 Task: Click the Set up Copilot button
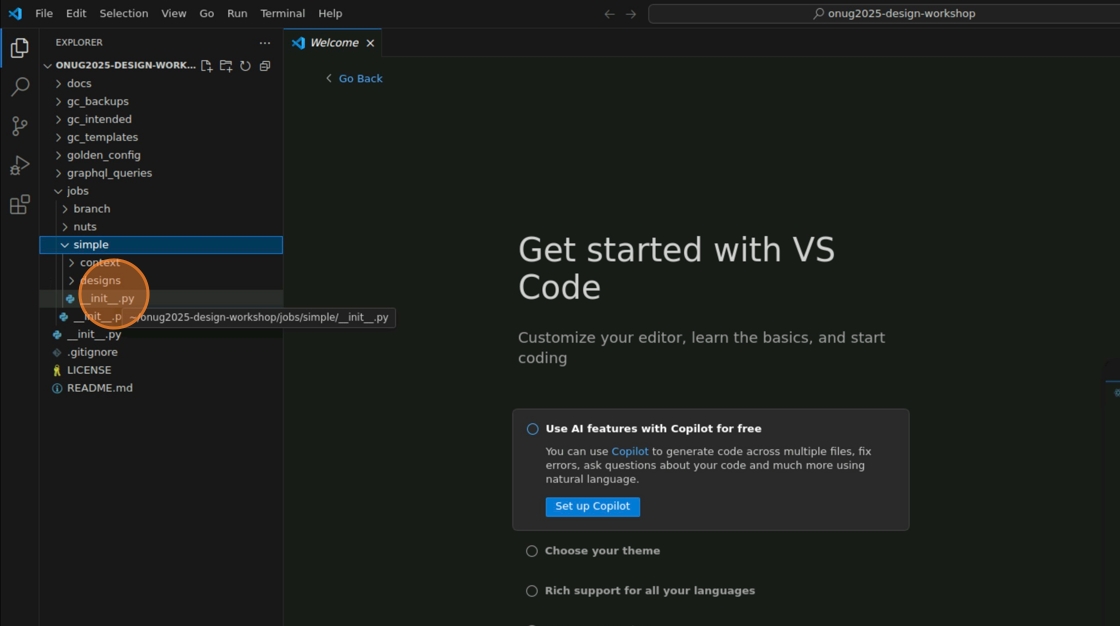[x=592, y=506]
